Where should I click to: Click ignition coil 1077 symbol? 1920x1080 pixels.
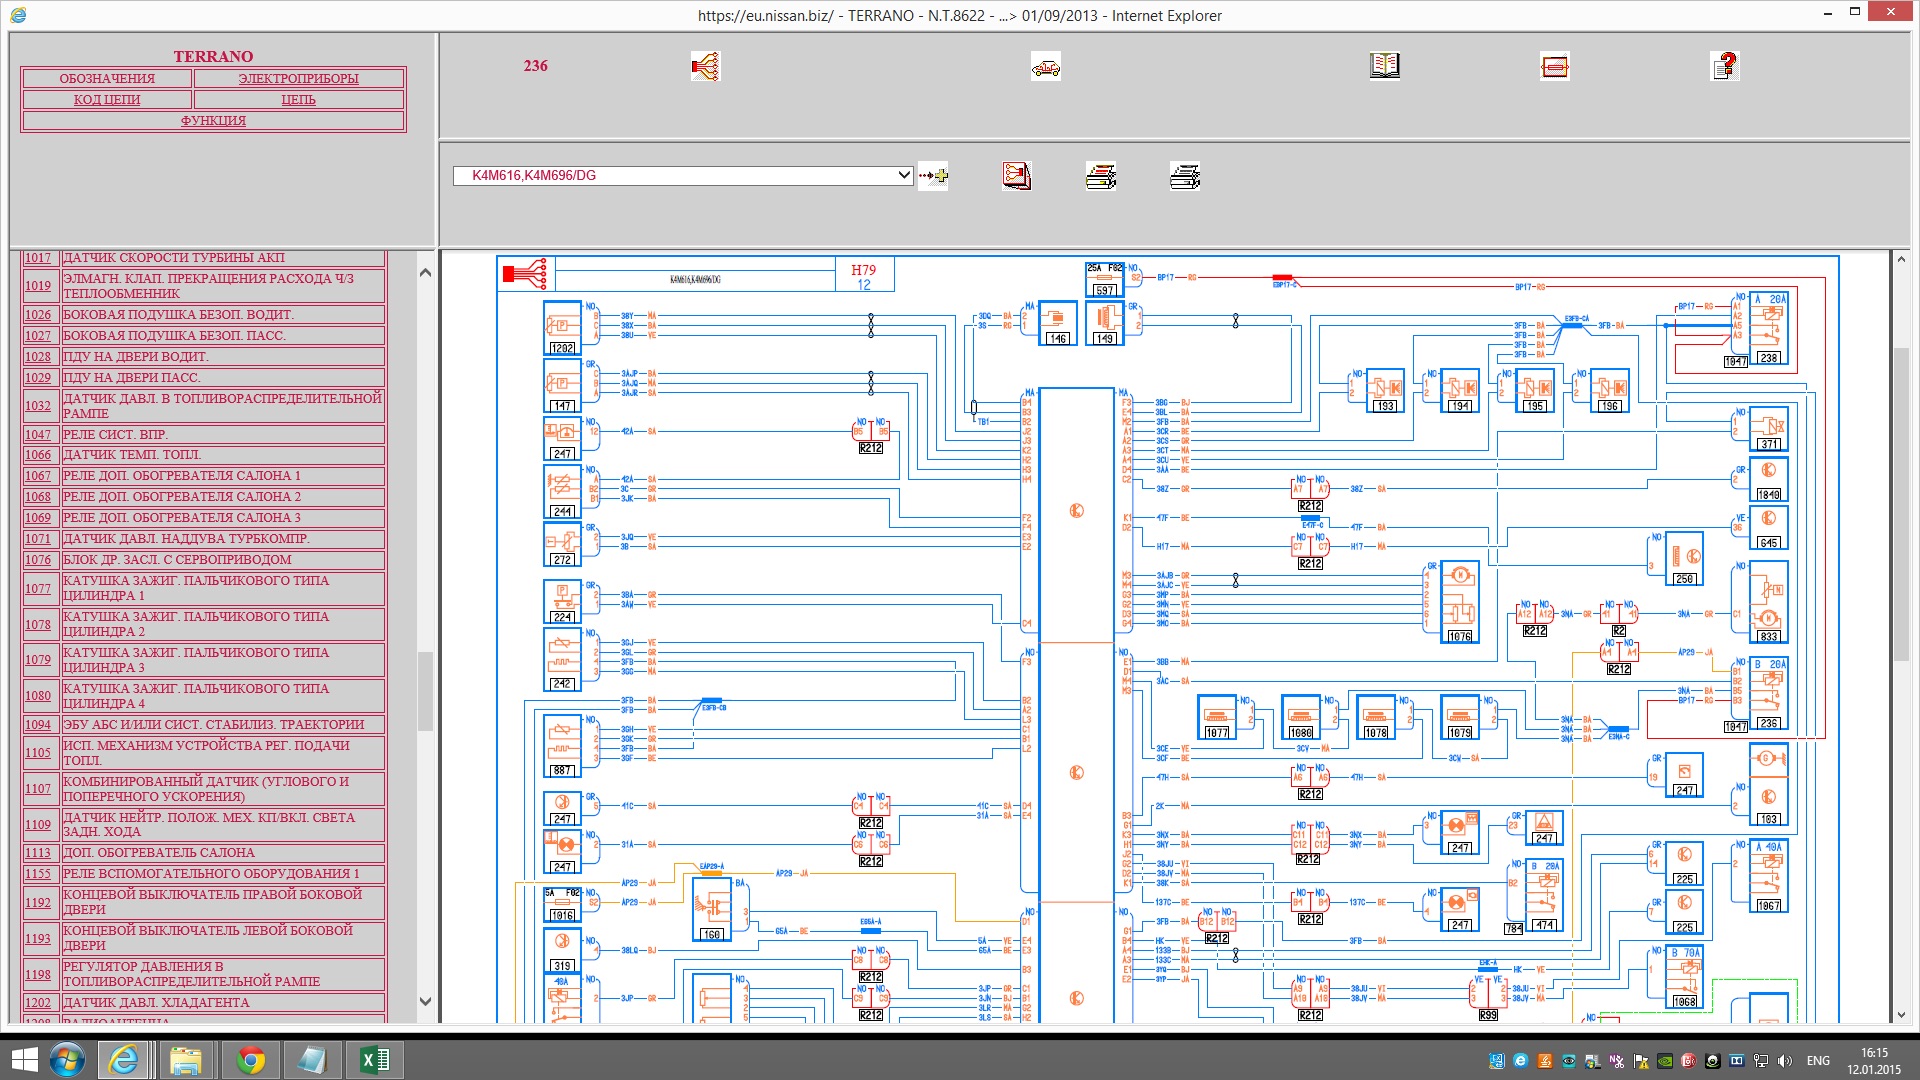pyautogui.click(x=1217, y=718)
